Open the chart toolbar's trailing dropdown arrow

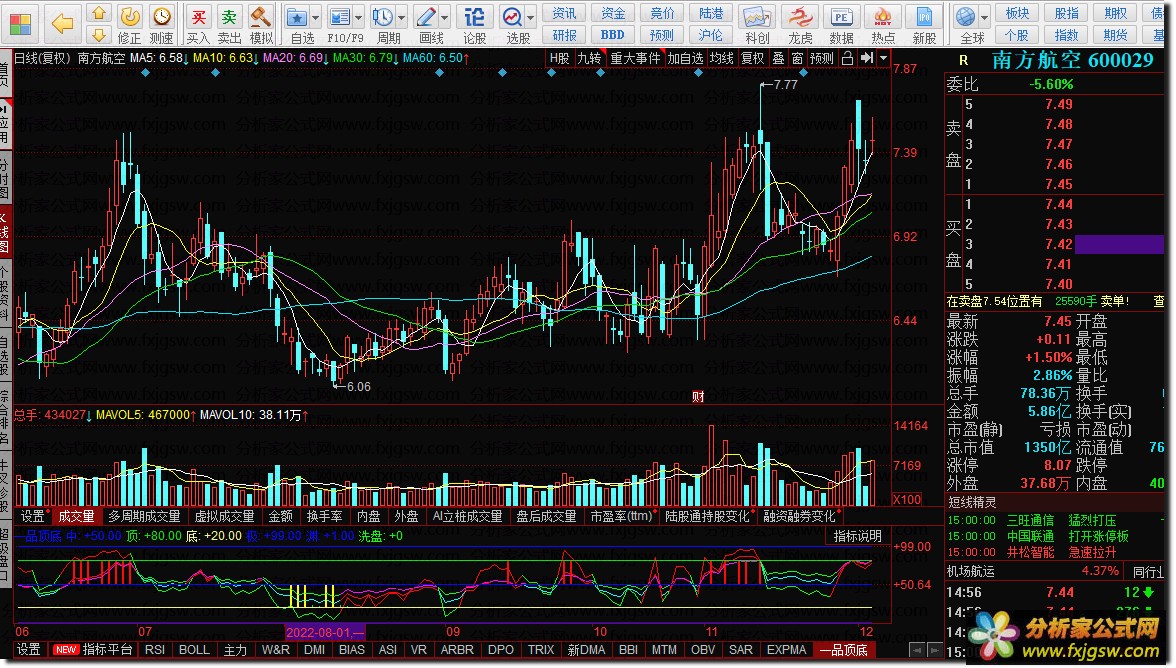tap(884, 58)
